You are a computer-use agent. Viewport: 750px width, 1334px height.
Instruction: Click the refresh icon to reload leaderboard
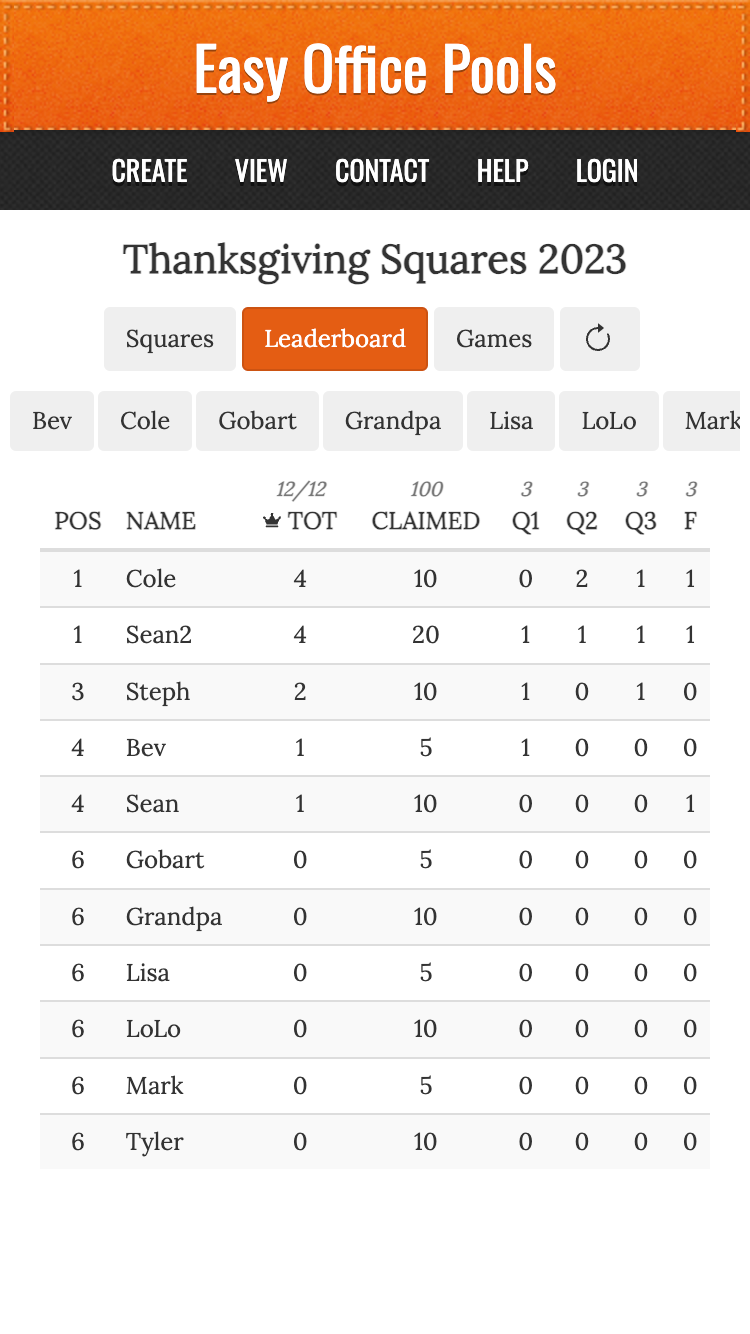(x=599, y=338)
